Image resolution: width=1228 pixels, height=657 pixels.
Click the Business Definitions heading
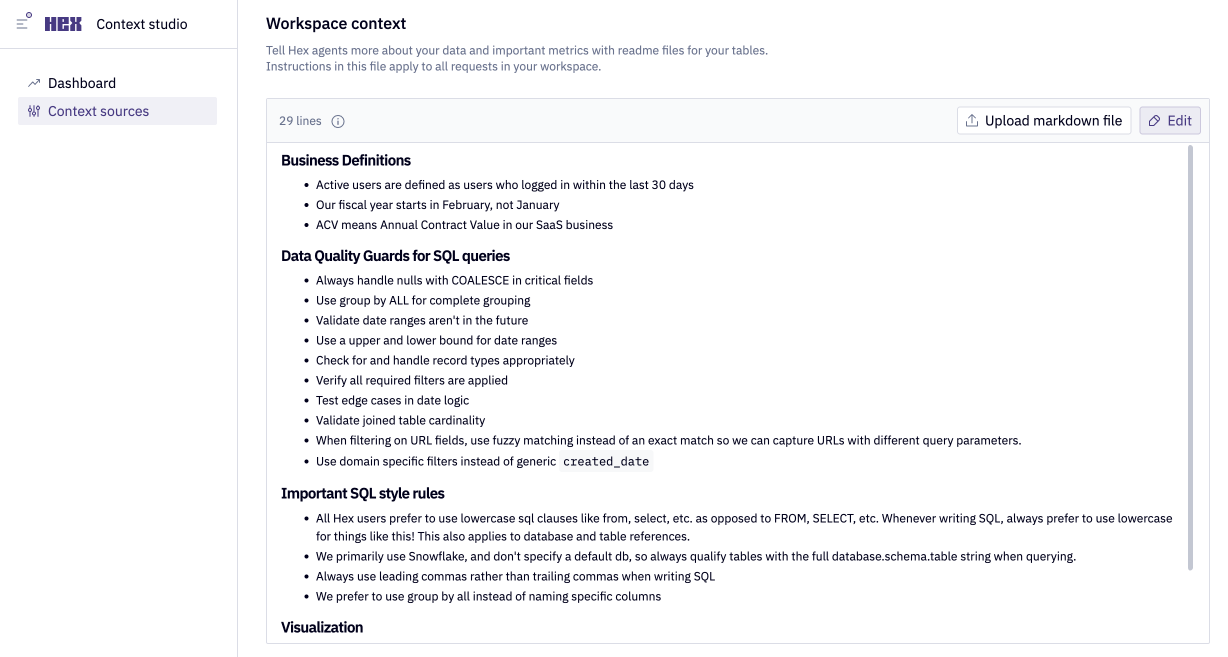345,160
